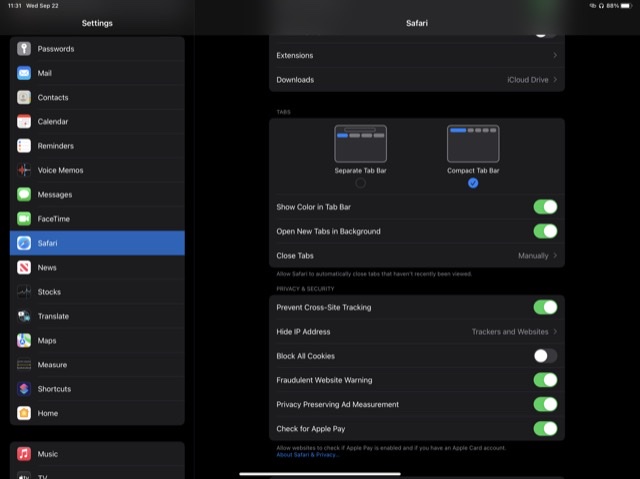Open Maps settings label
Image resolution: width=640 pixels, height=479 pixels.
pyautogui.click(x=47, y=340)
